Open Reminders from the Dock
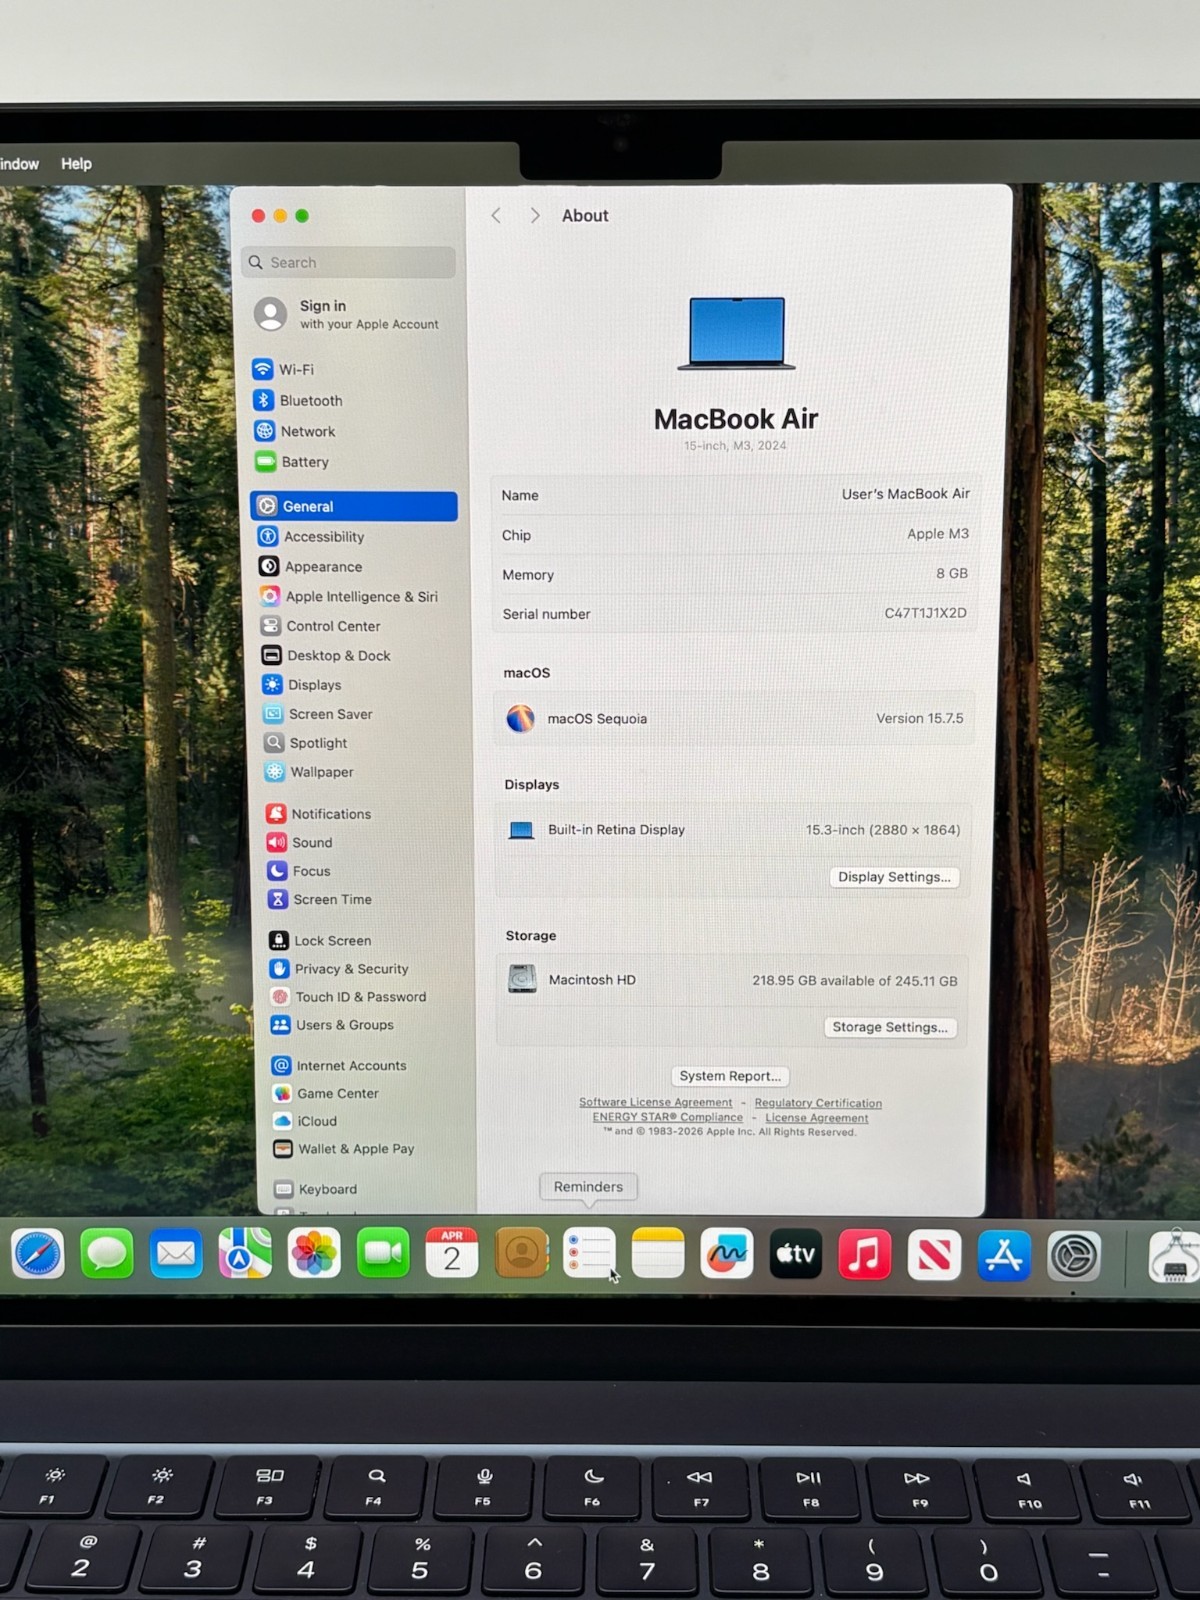The height and width of the screenshot is (1600, 1200). coord(590,1254)
